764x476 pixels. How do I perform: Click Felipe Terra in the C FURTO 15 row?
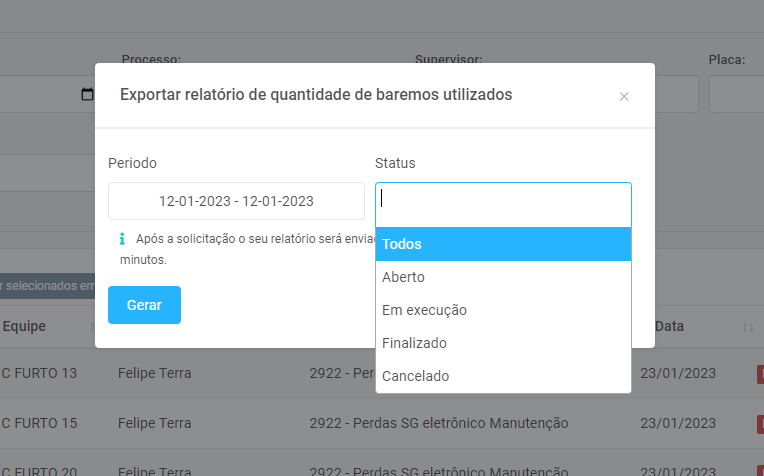(x=154, y=423)
